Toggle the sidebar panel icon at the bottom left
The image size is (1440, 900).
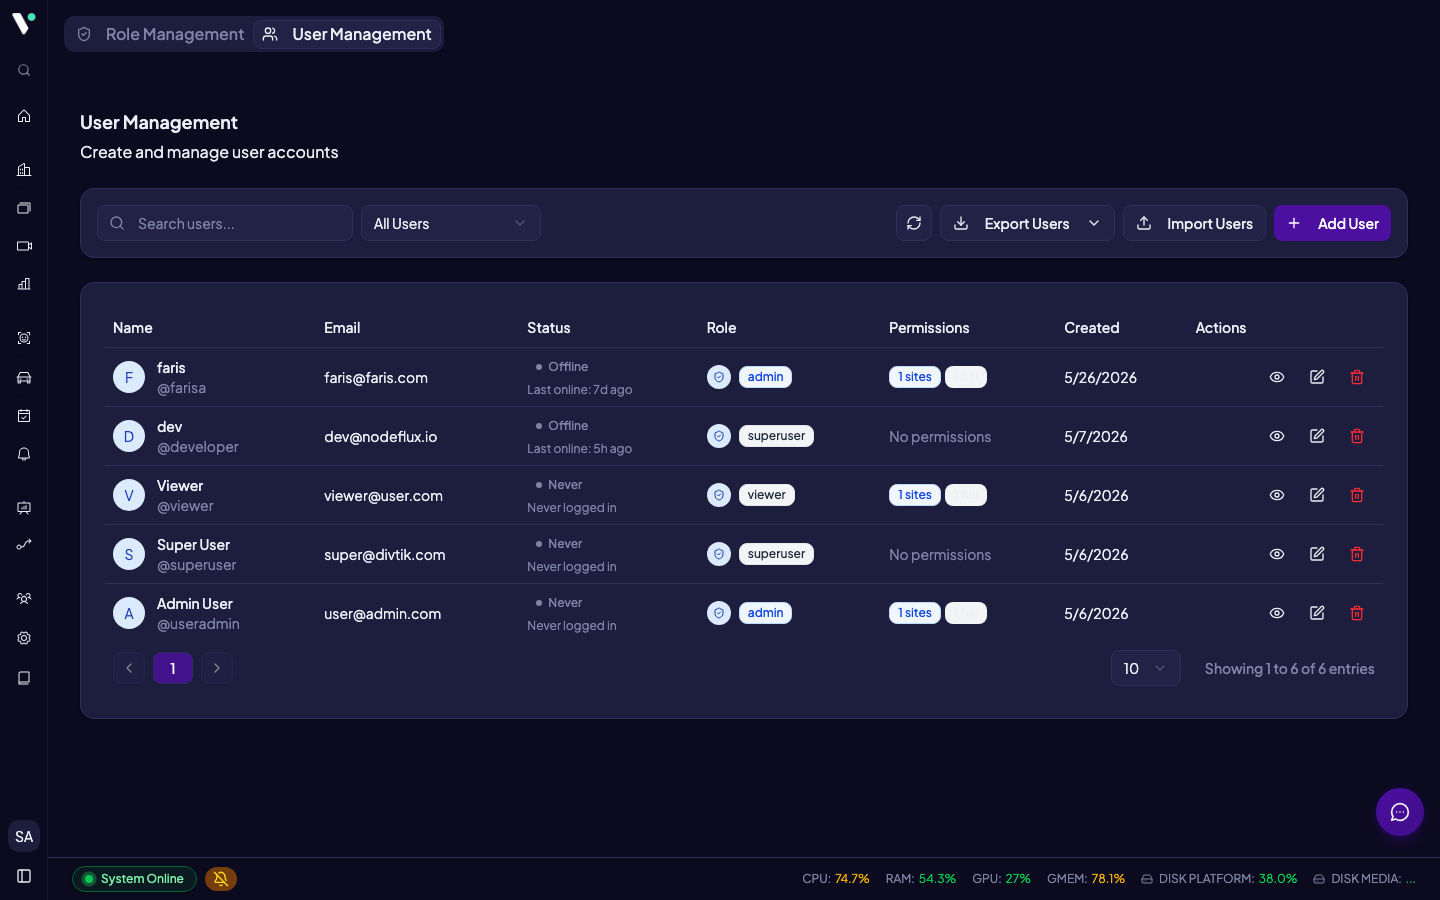[24, 876]
